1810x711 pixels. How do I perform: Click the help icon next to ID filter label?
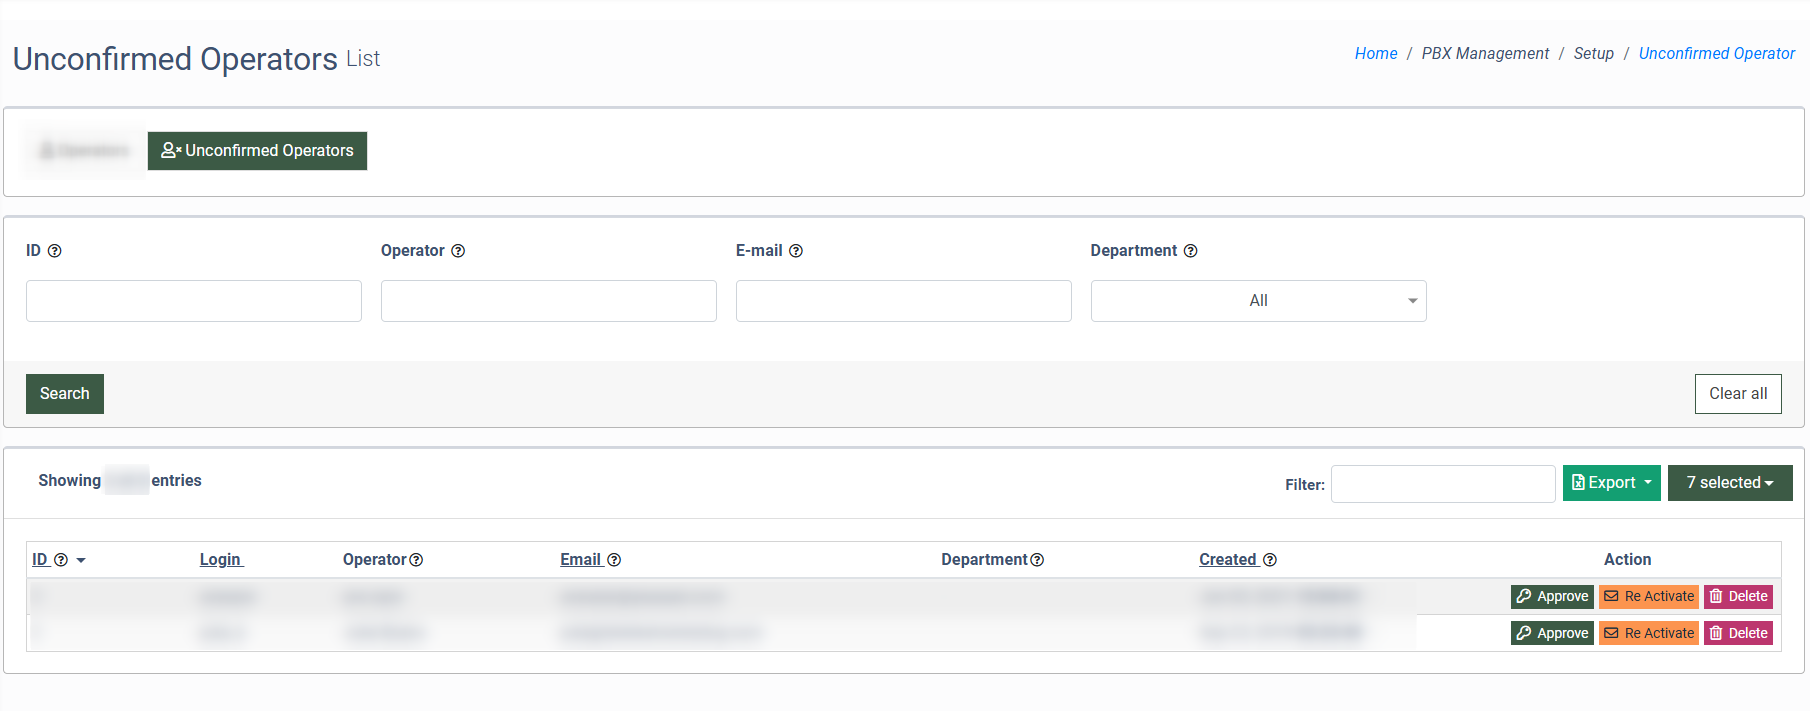55,251
